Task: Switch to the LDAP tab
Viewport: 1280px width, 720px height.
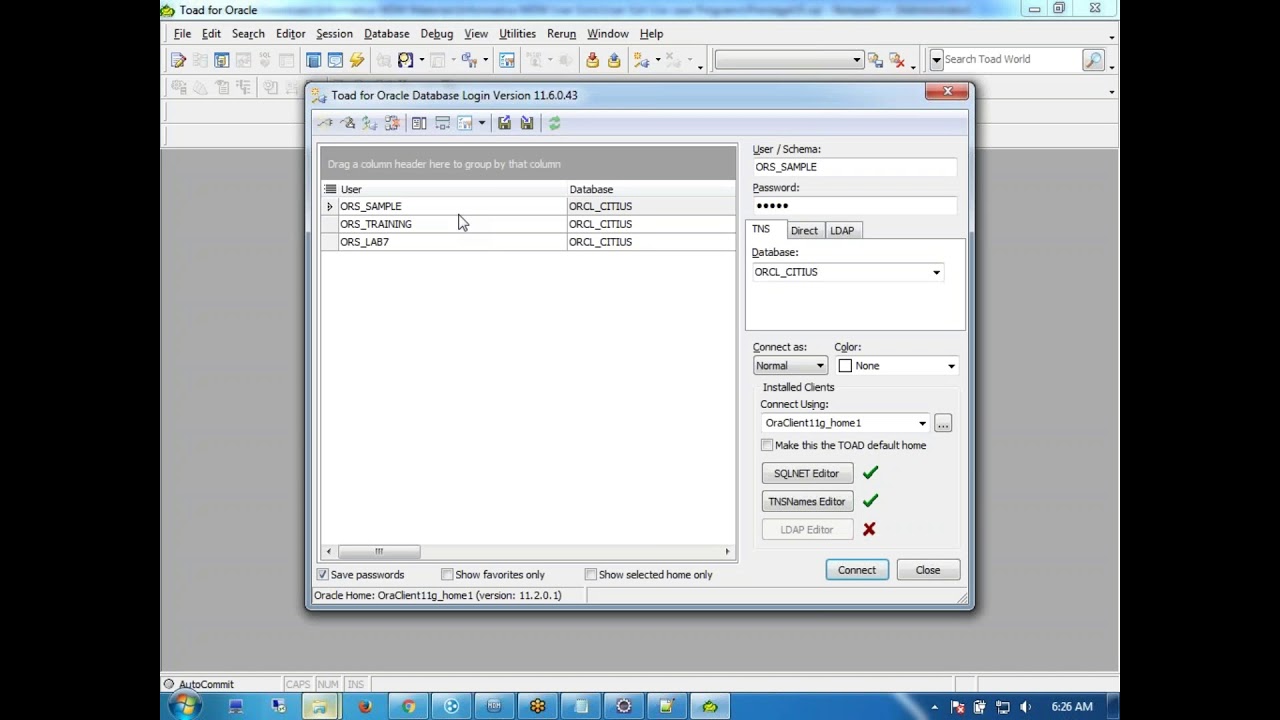Action: pyautogui.click(x=842, y=230)
